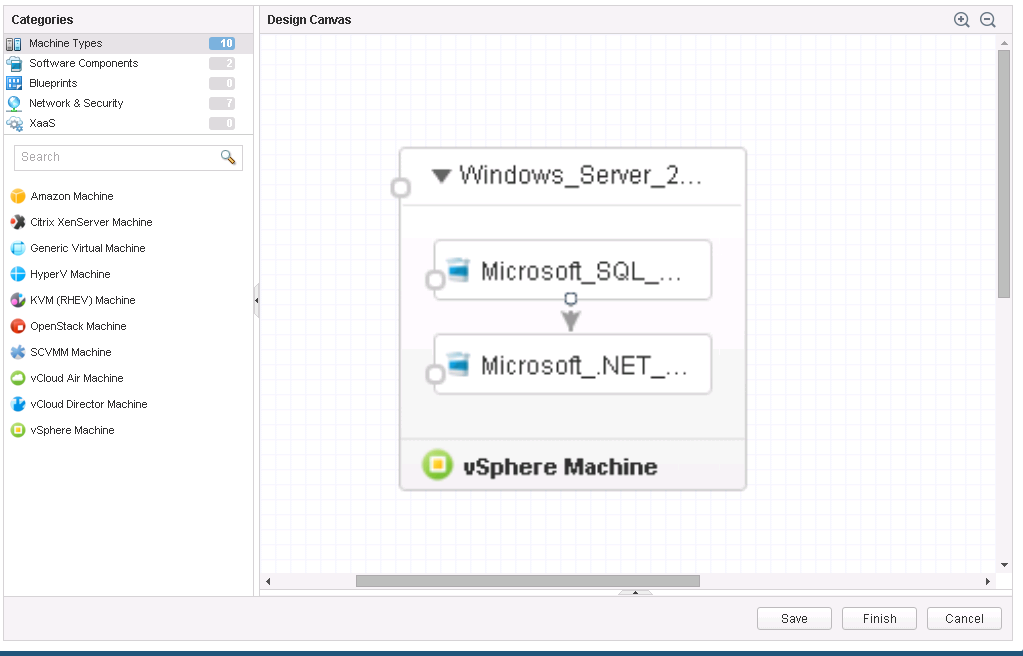Click the Microsoft_SQL component icon on canvas
This screenshot has width=1023, height=656.
pyautogui.click(x=459, y=269)
